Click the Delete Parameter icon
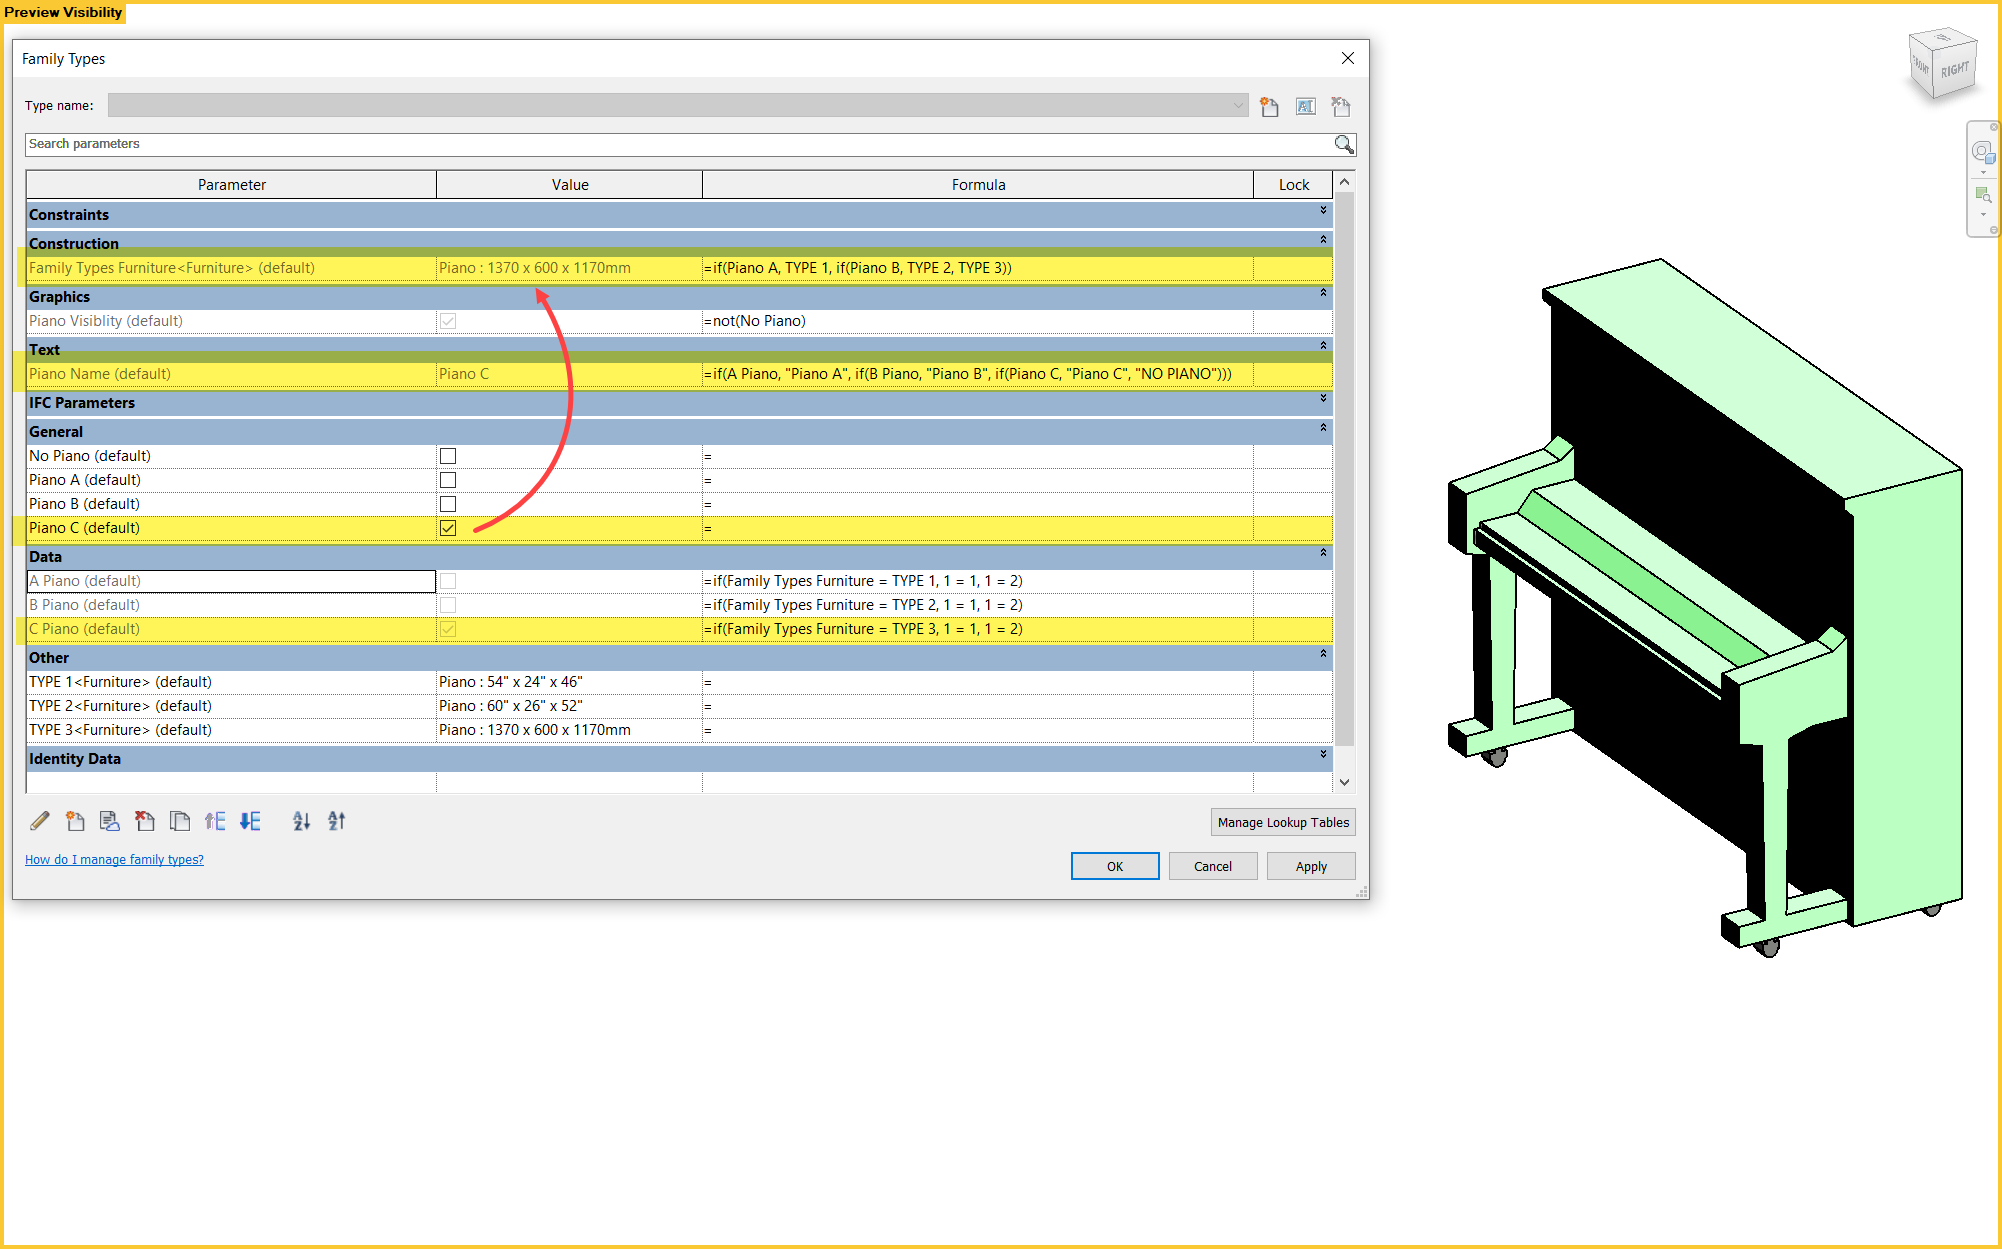Screen dimensions: 2002x1249 coord(145,821)
